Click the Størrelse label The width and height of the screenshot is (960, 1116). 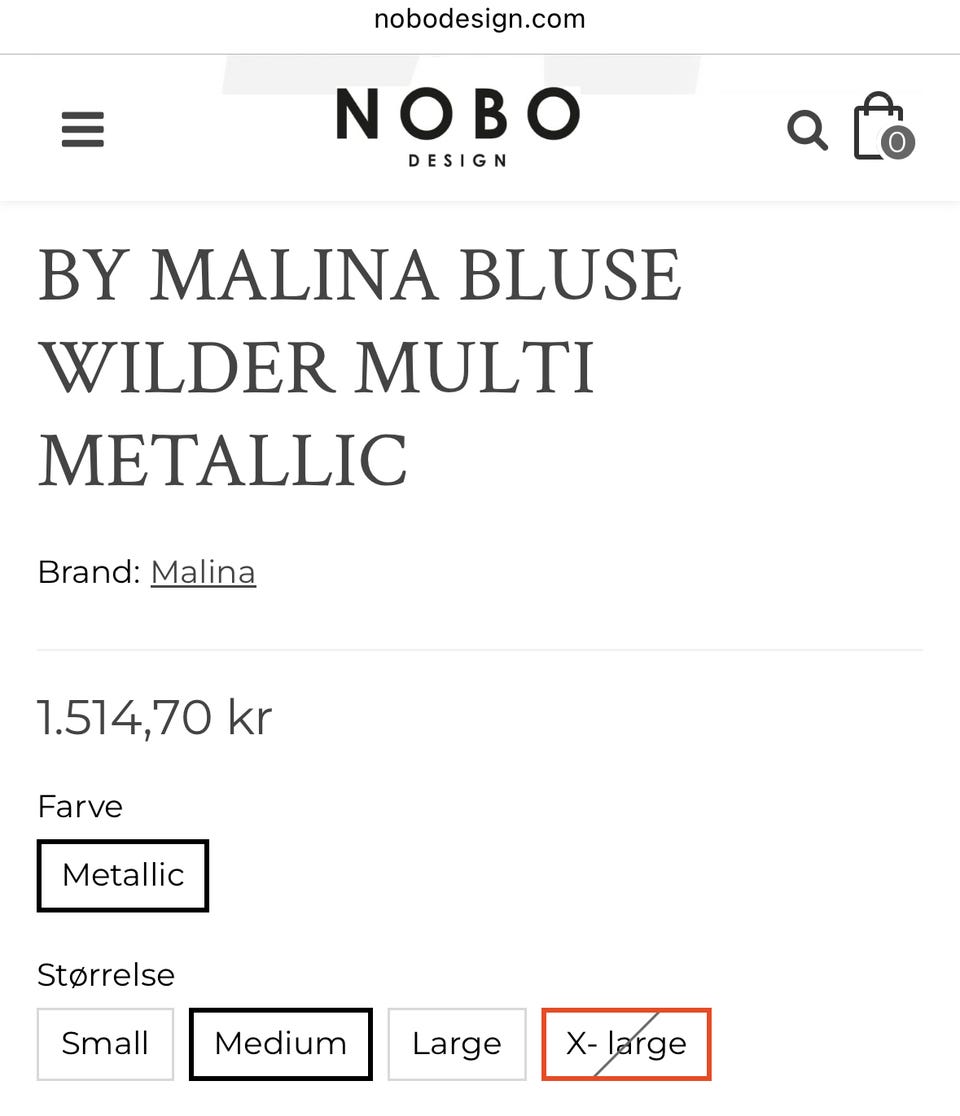pos(106,974)
